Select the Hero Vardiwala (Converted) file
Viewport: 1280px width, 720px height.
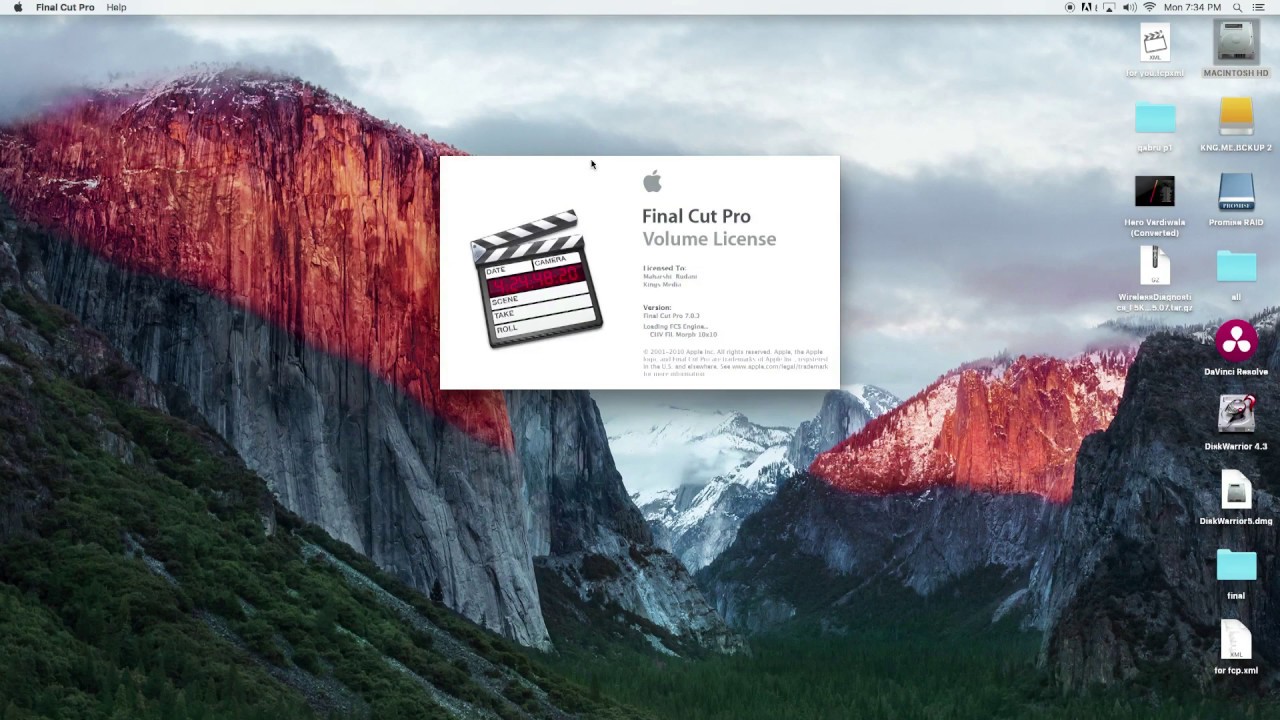click(1155, 205)
